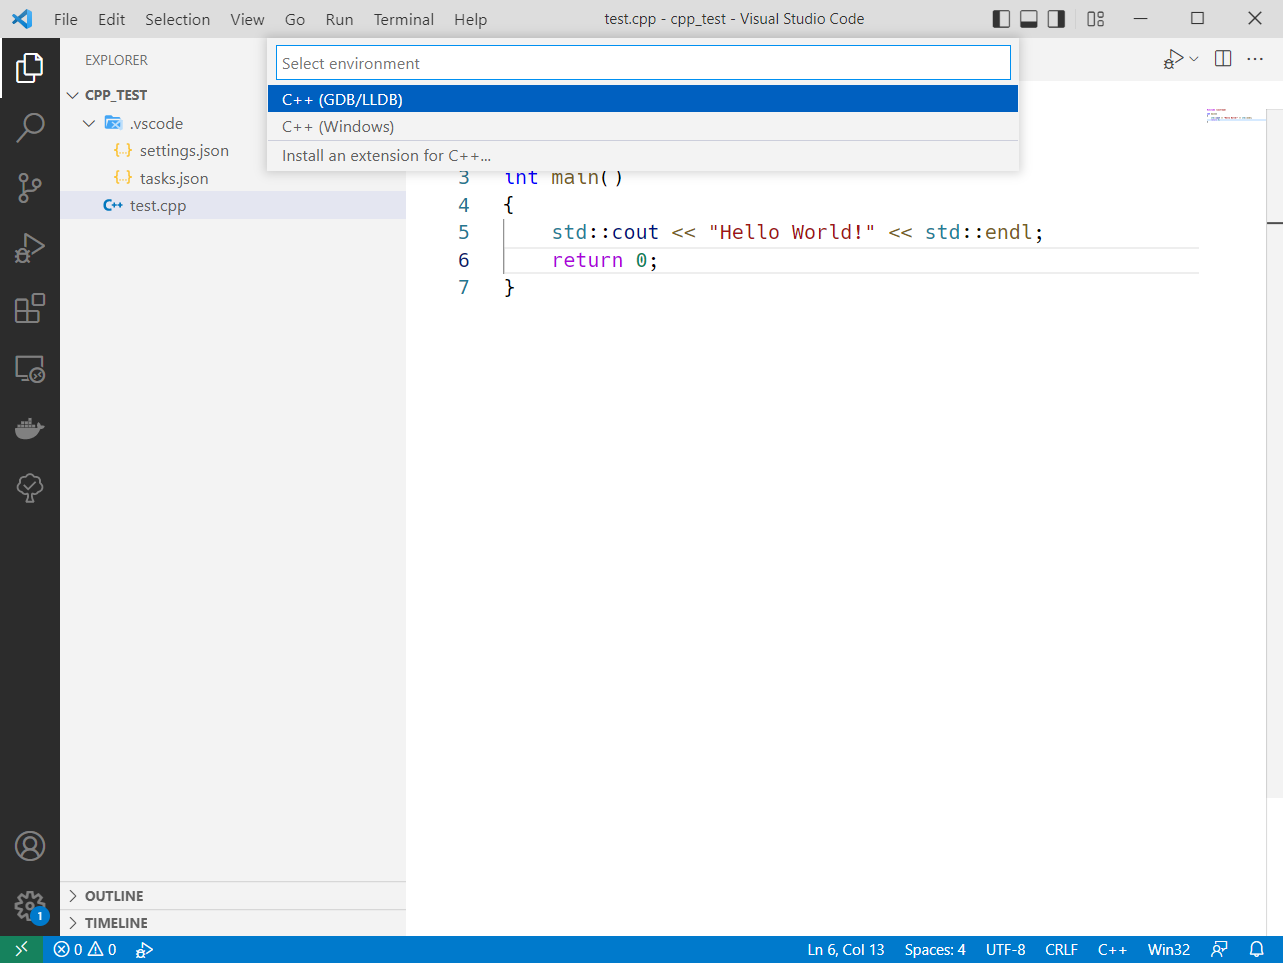Screen dimensions: 1283x963
Task: Open the editor More Actions ellipsis
Action: 1255,59
